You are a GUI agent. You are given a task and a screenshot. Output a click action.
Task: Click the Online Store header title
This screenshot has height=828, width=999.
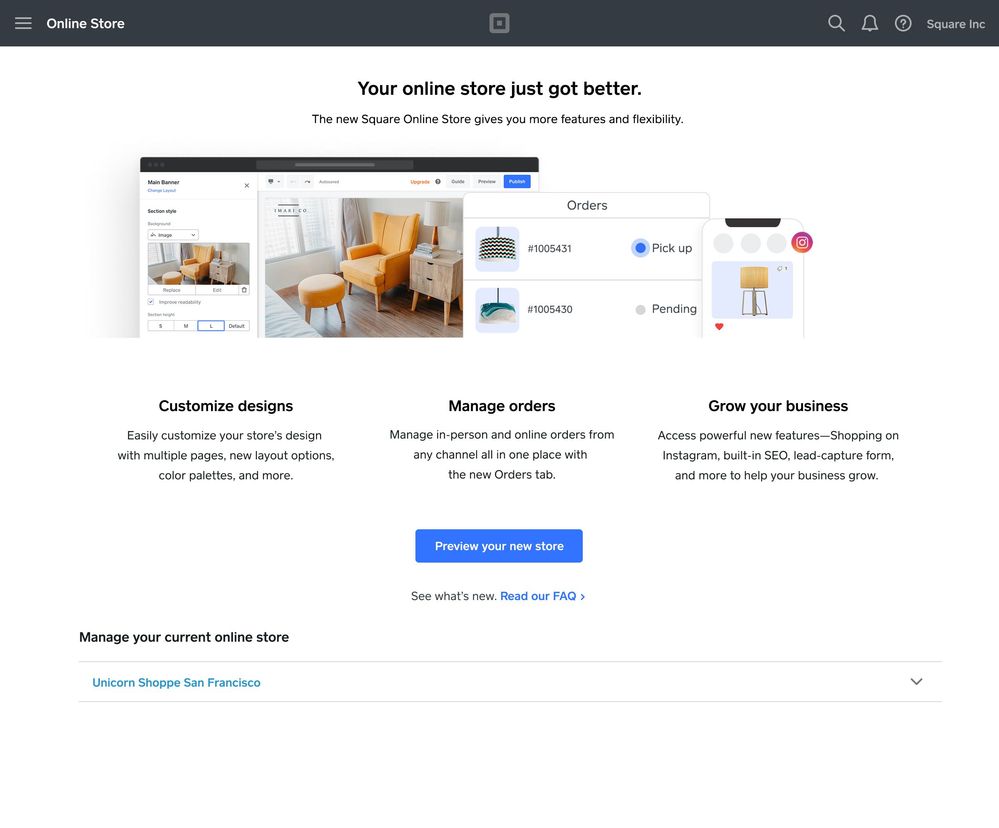click(x=85, y=23)
